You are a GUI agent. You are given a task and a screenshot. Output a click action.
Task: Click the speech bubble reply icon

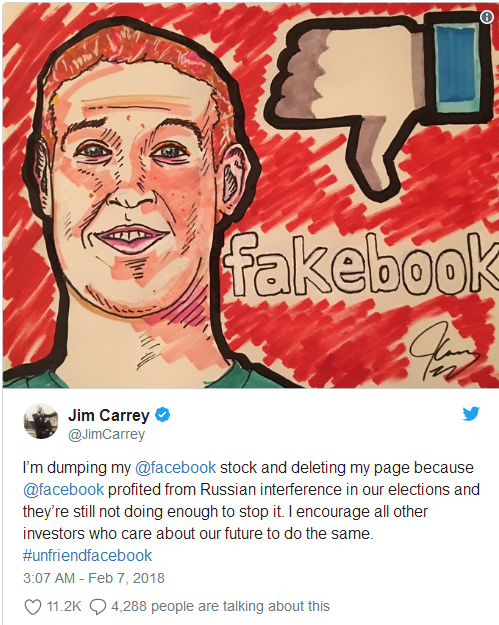point(98,607)
